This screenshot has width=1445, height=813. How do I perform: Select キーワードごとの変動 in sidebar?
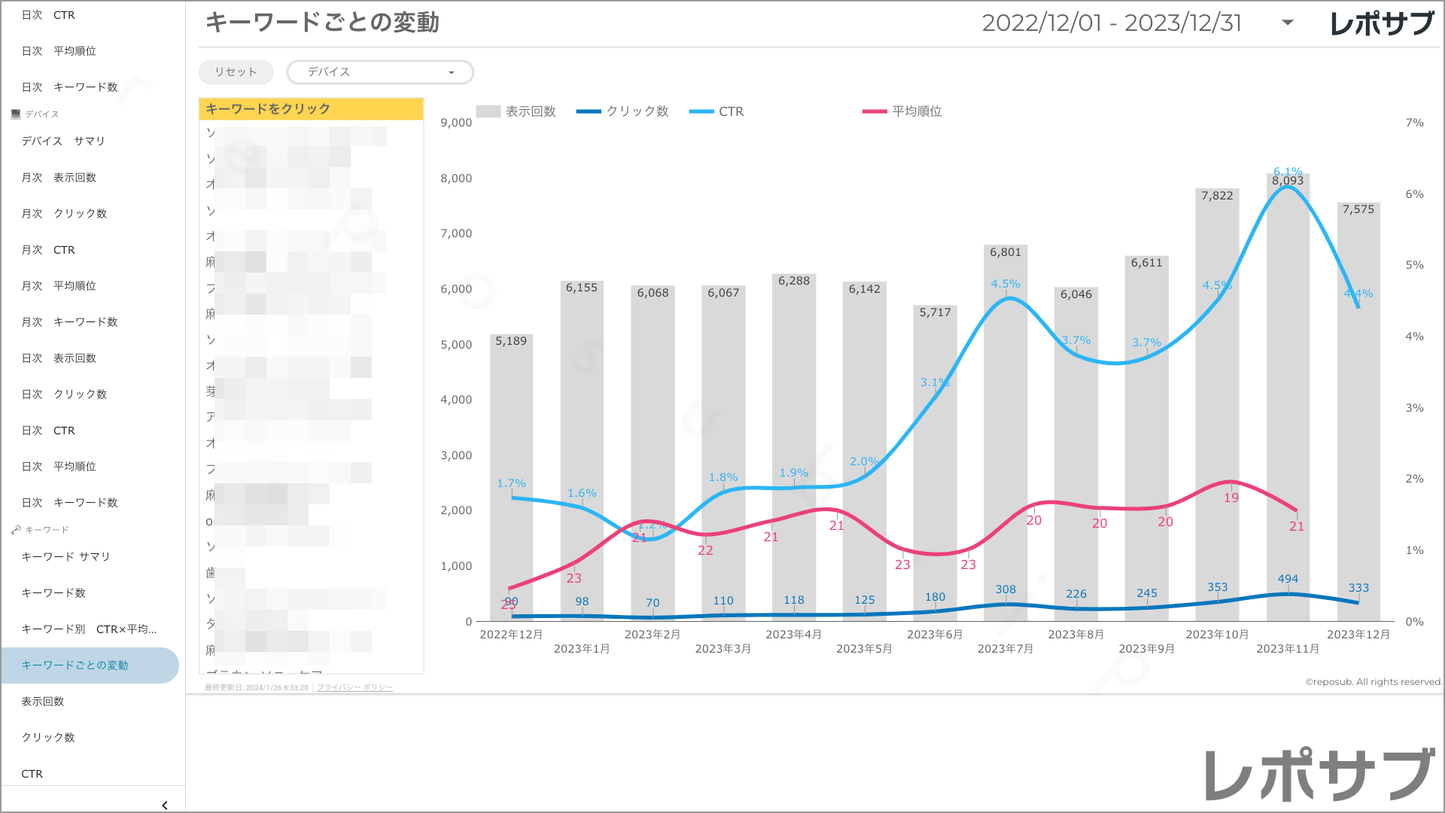pos(75,665)
